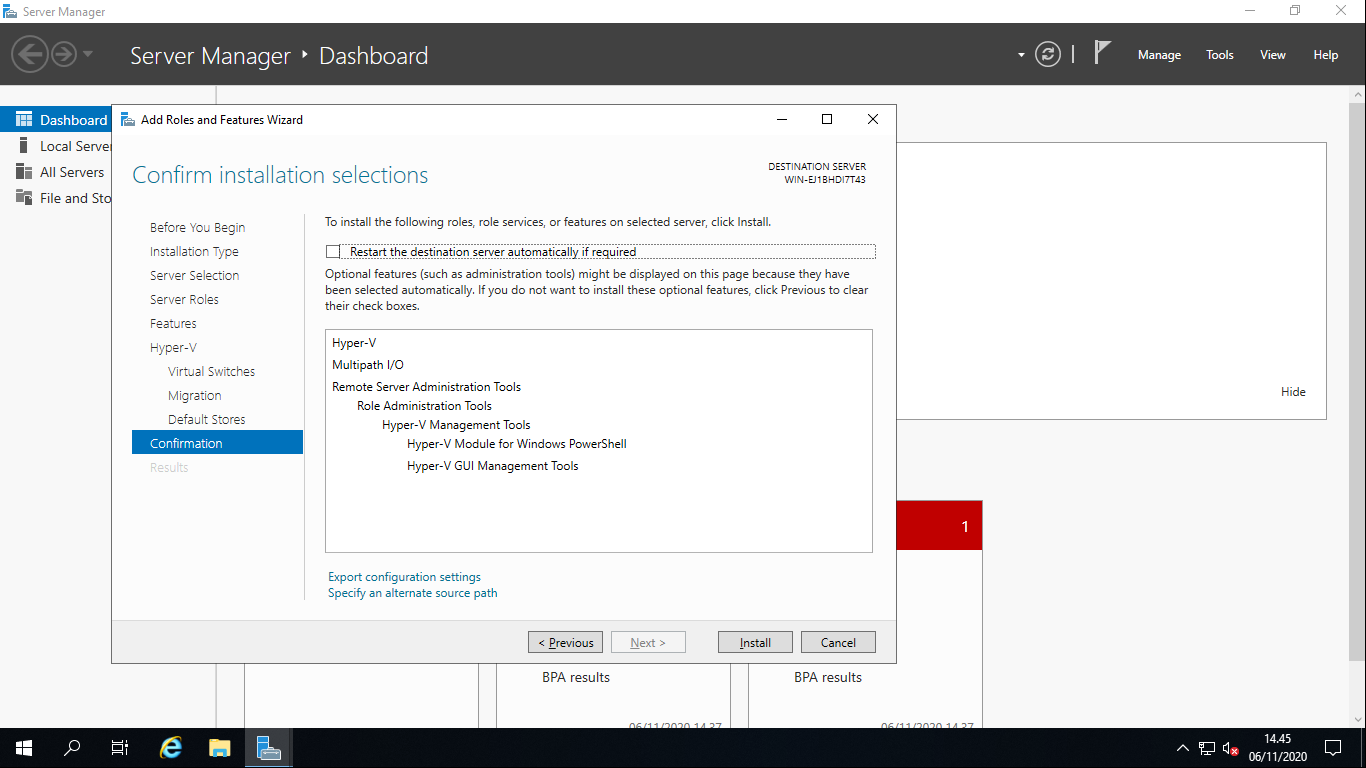Open the Tools menu
The image size is (1366, 768).
tap(1220, 55)
